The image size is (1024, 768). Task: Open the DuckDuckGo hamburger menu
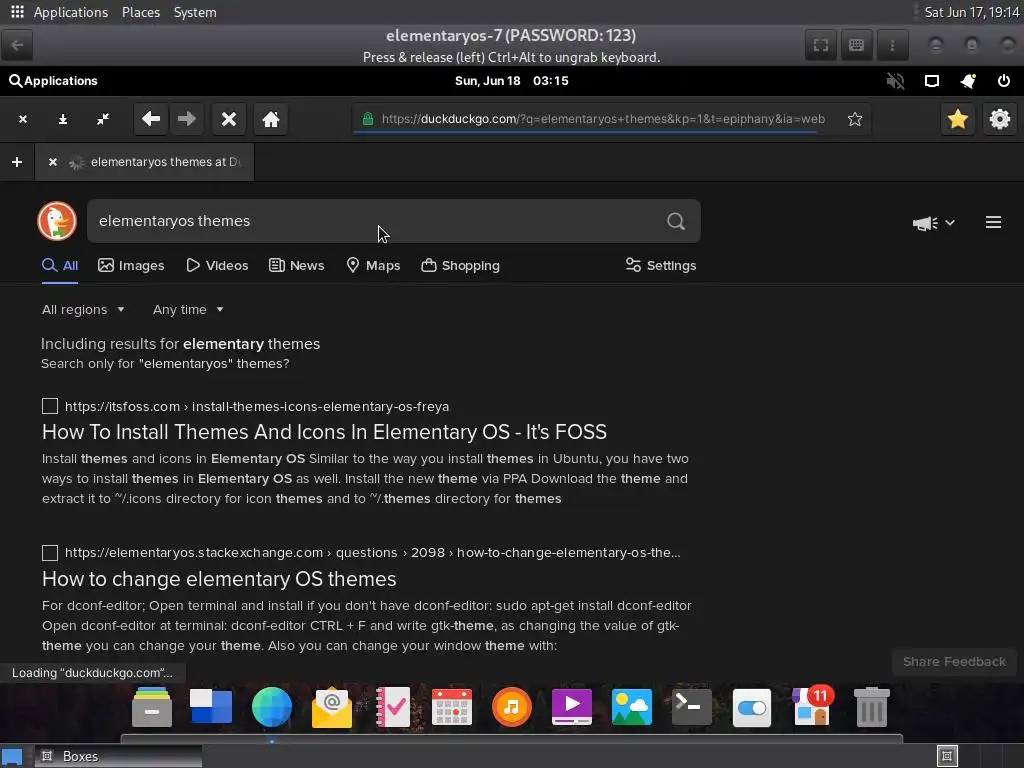click(993, 222)
